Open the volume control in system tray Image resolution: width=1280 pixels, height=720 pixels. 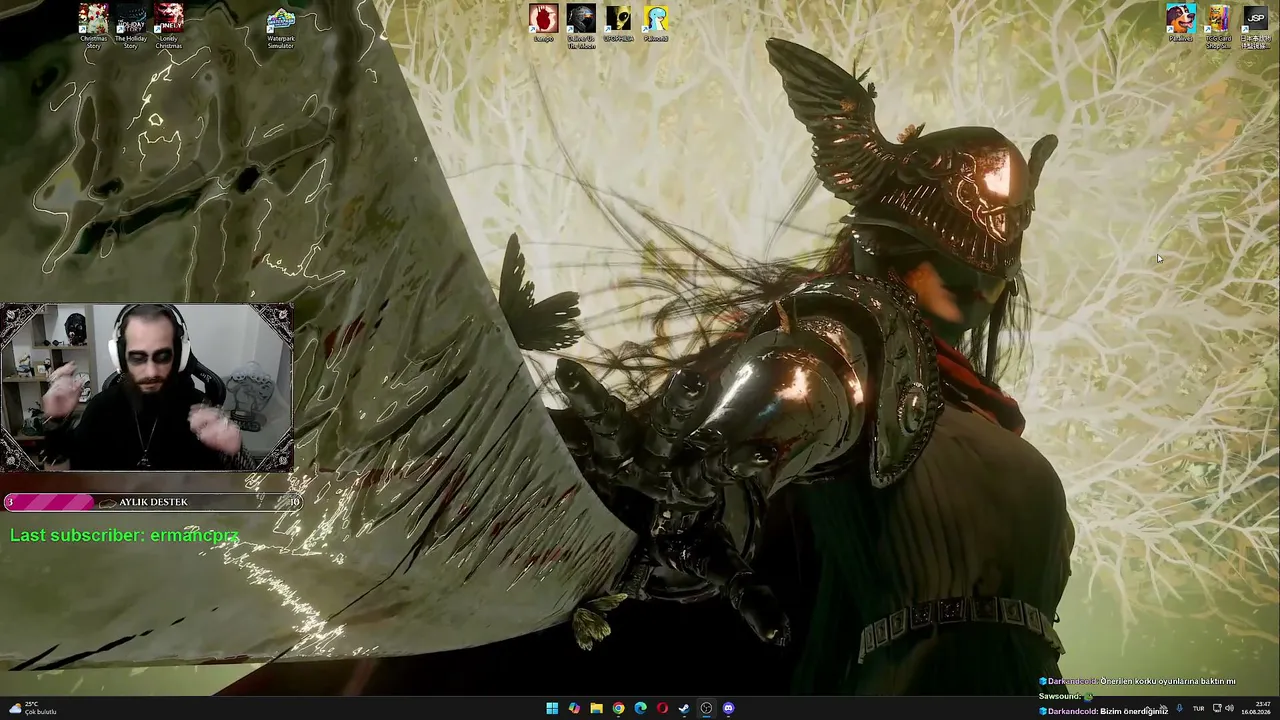click(x=1229, y=708)
